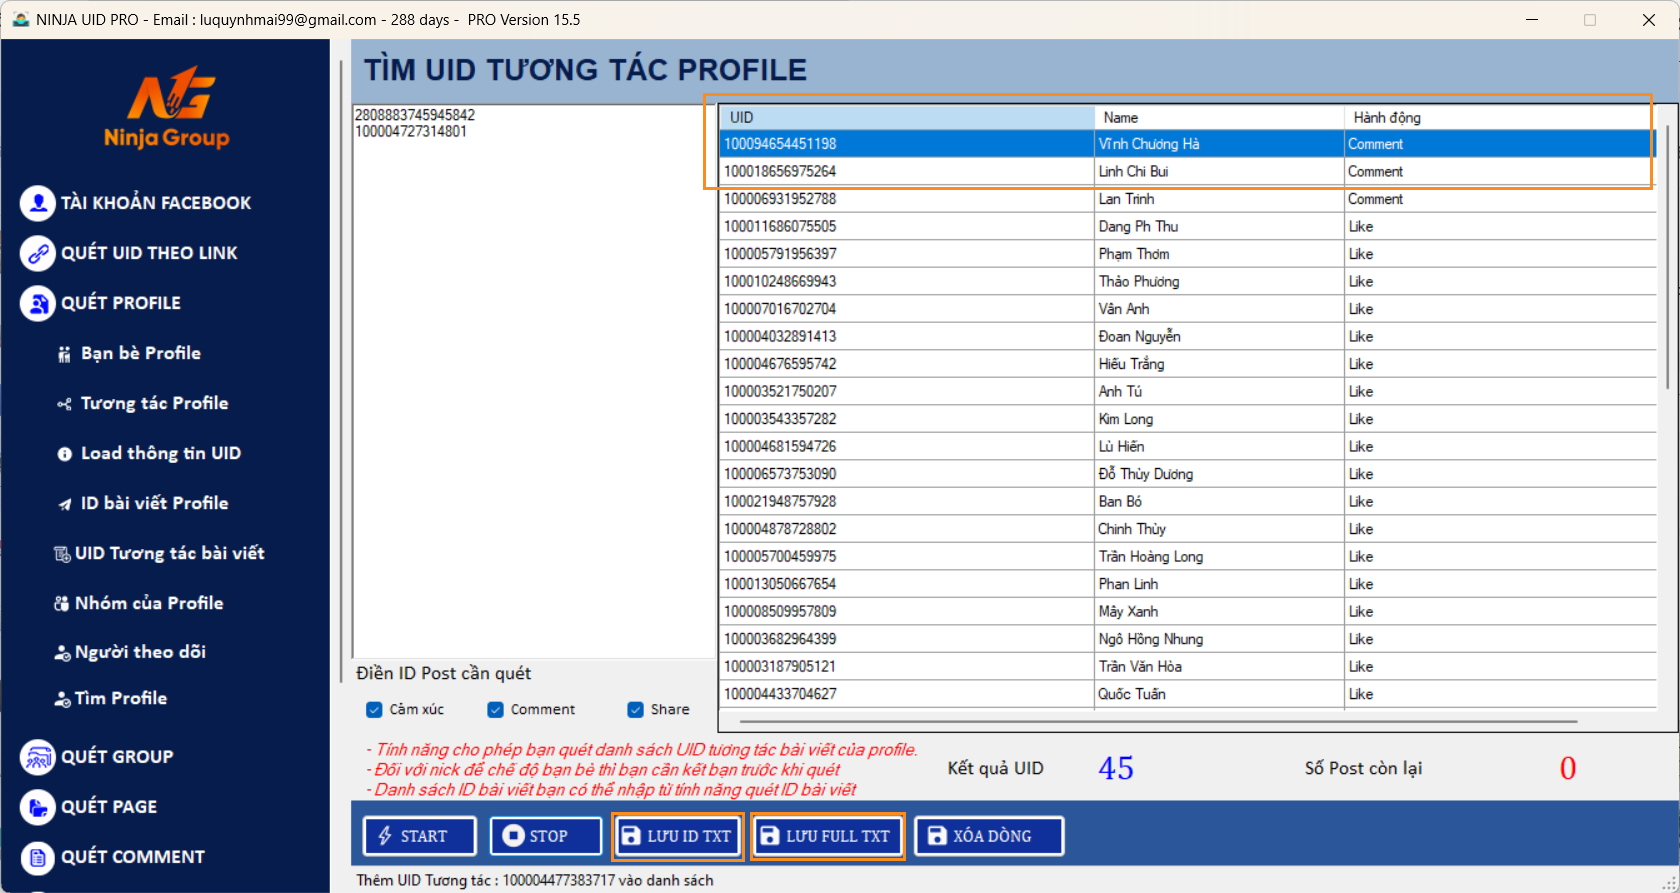1680x893 pixels.
Task: Select the Ngô Hồng Nhung row
Action: (1187, 639)
